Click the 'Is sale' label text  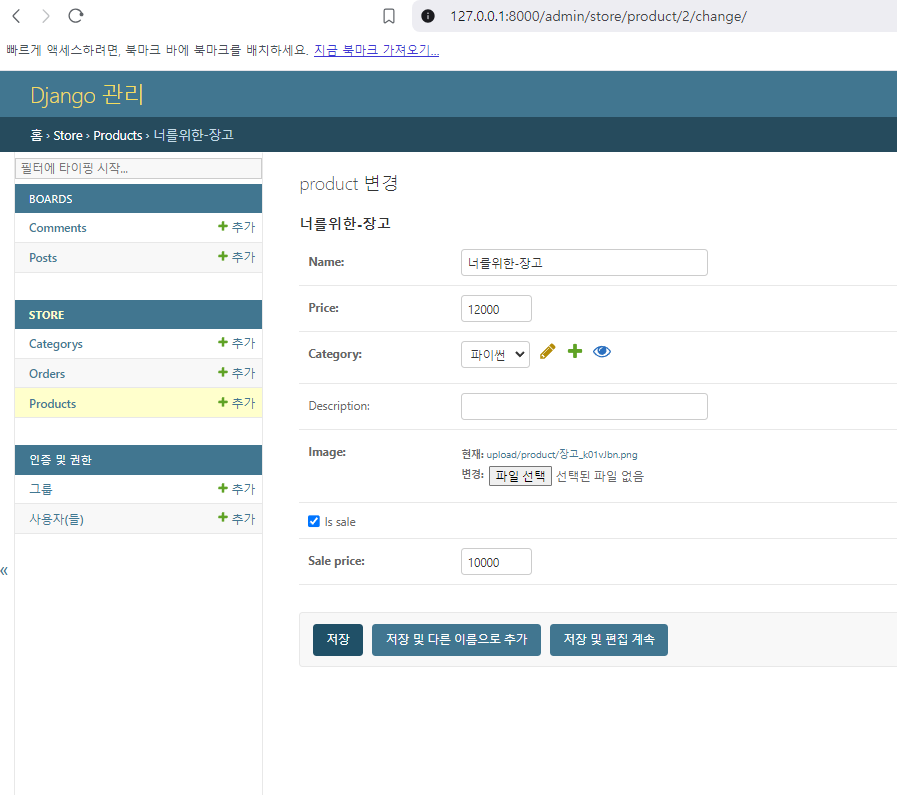coord(340,522)
